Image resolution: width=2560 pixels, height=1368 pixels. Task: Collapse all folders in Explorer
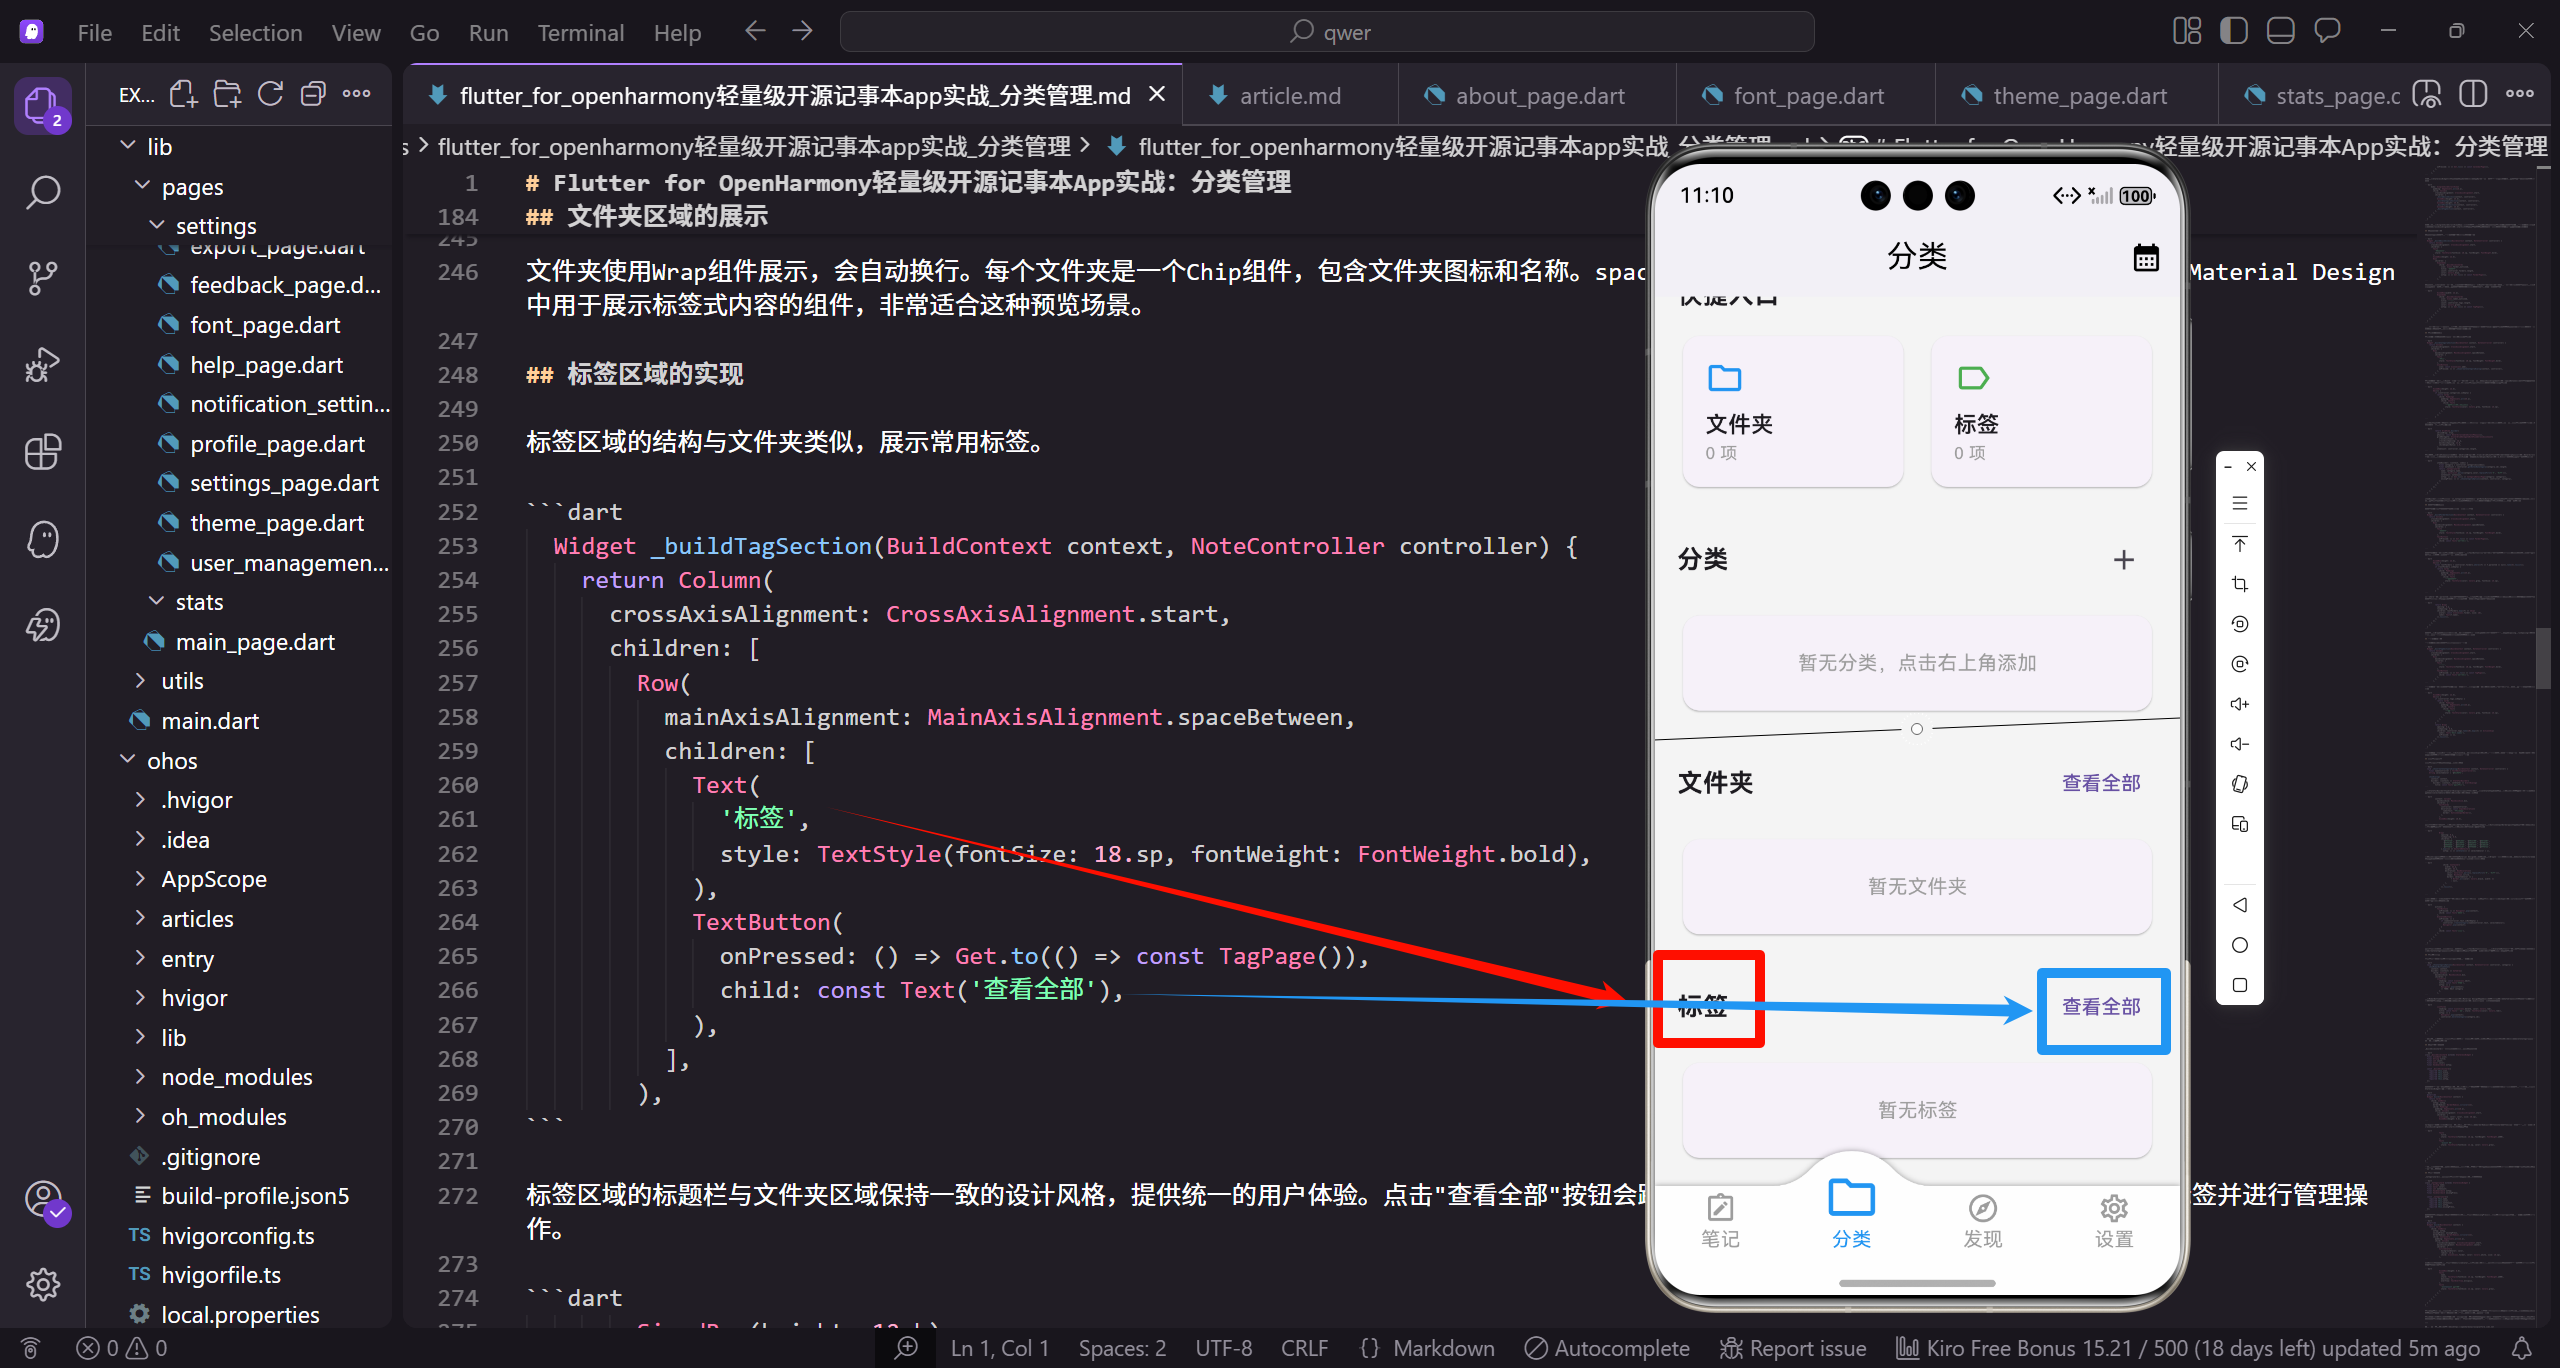313,93
